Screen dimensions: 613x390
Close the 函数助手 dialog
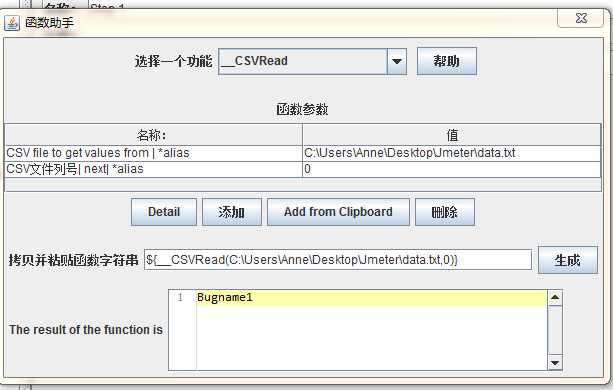pyautogui.click(x=581, y=18)
